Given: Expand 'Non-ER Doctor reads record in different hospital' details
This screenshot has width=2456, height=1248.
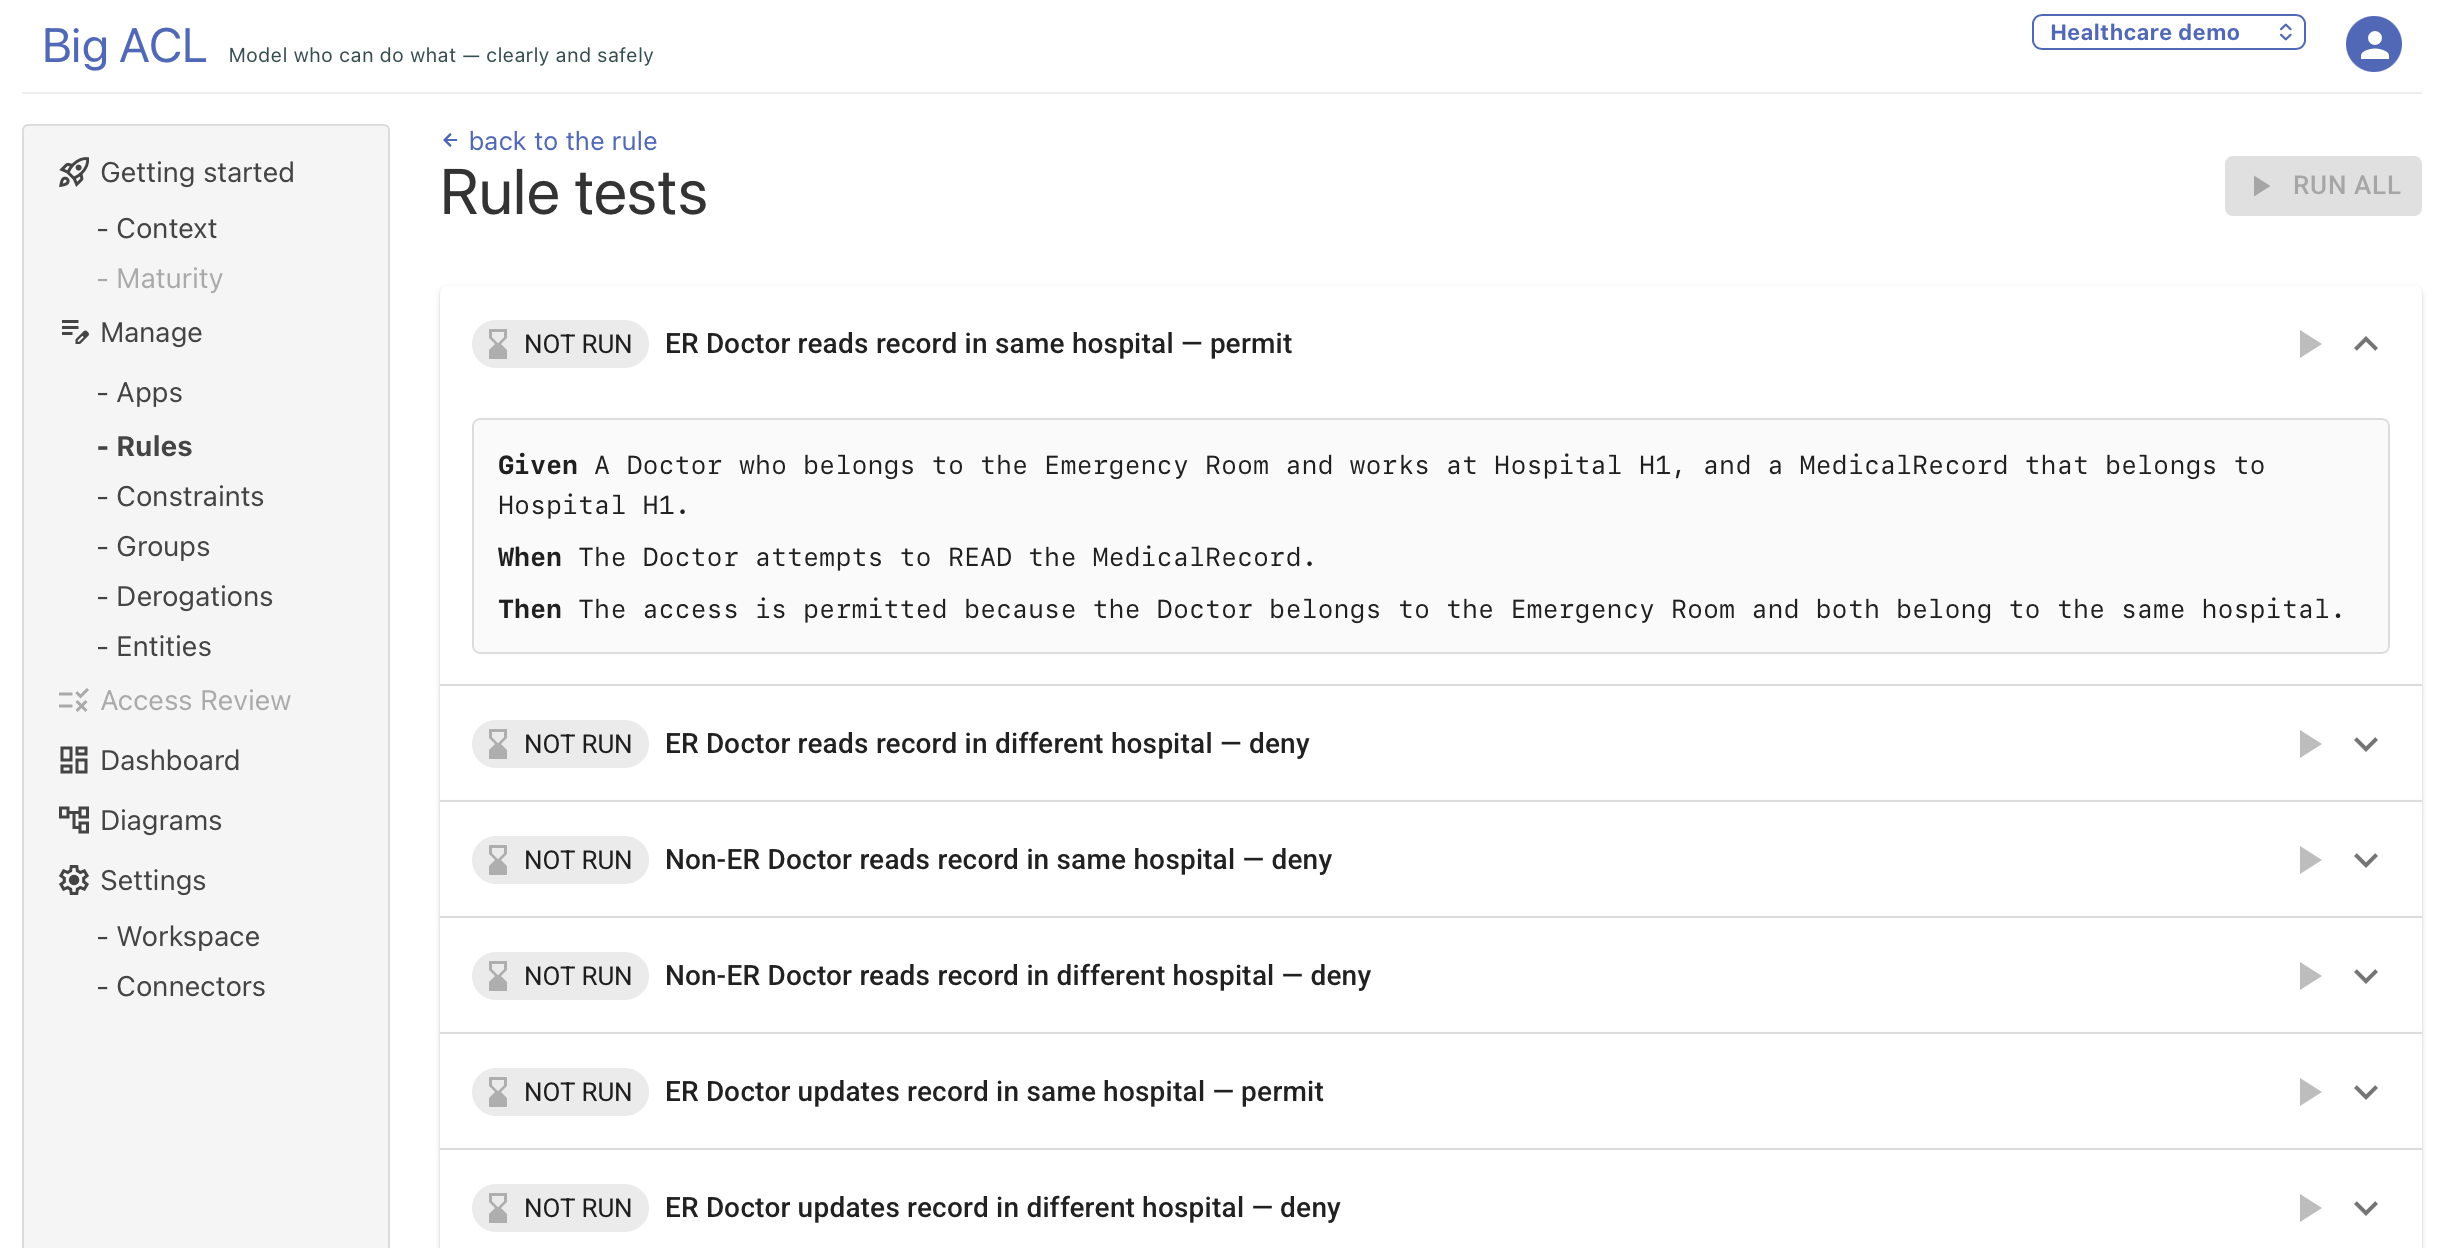Looking at the screenshot, I should pos(2366,976).
